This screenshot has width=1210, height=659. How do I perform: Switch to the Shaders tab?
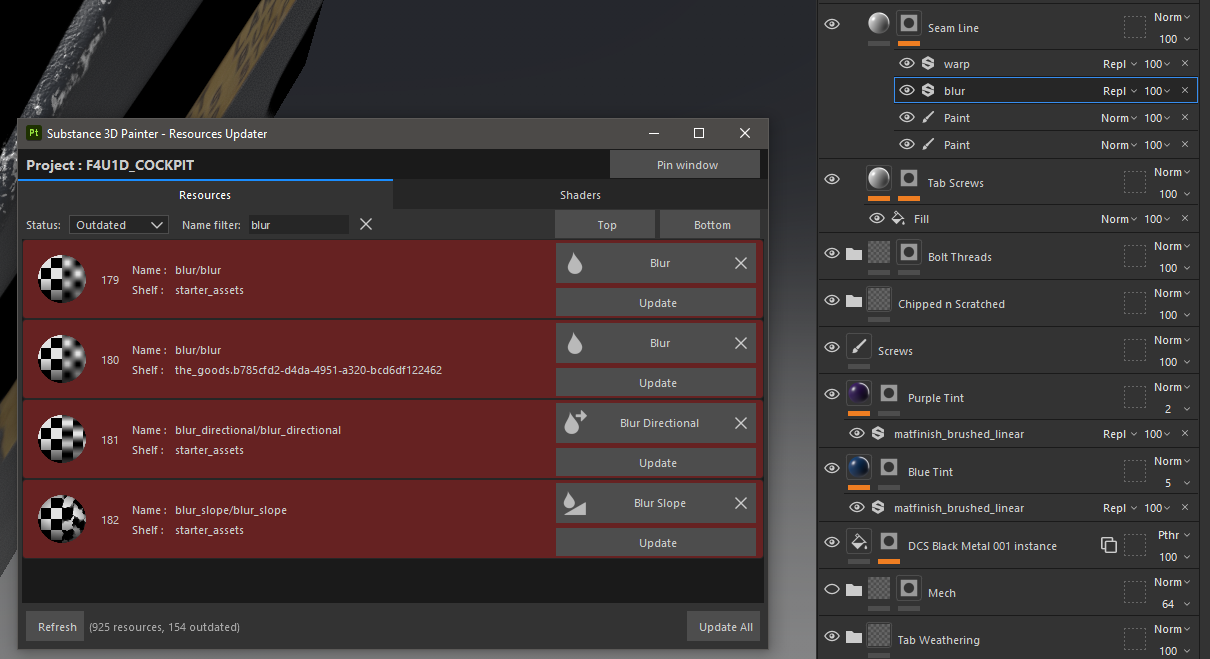click(x=580, y=195)
